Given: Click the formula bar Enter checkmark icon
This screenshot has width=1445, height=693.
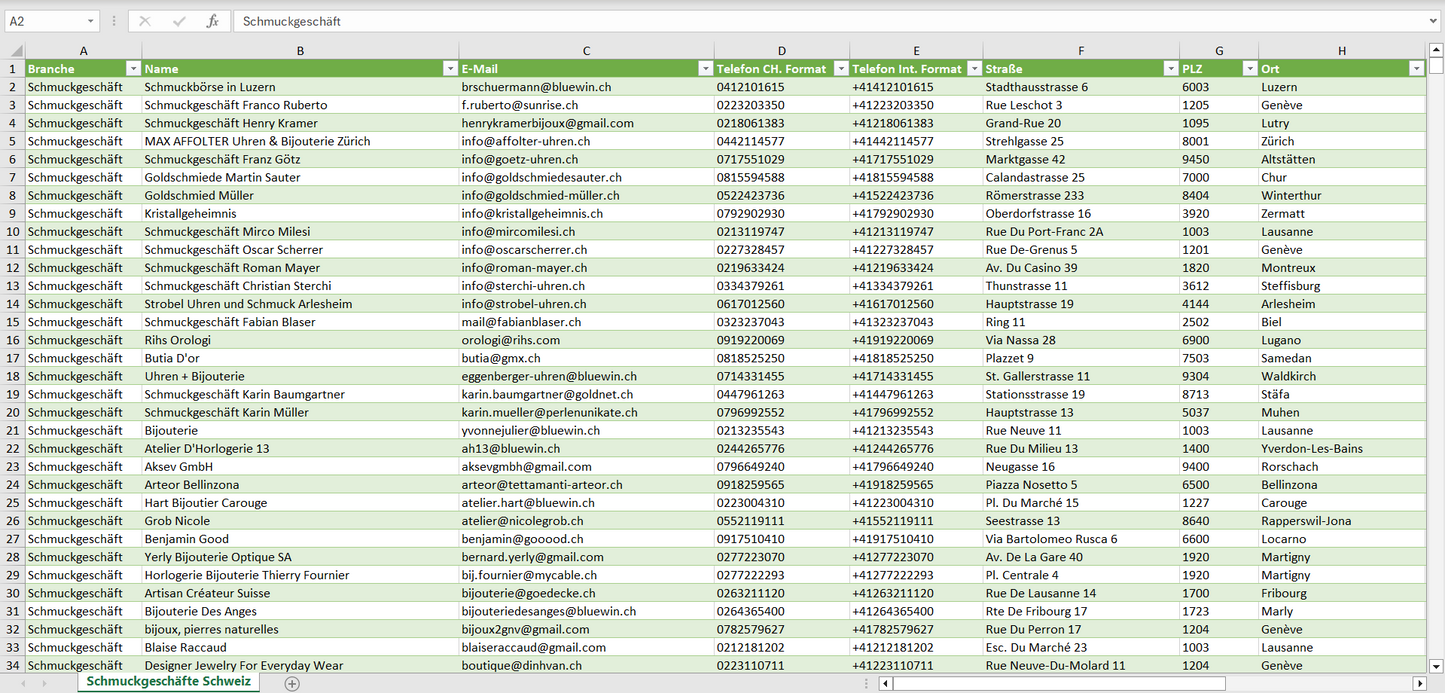Looking at the screenshot, I should pos(179,21).
